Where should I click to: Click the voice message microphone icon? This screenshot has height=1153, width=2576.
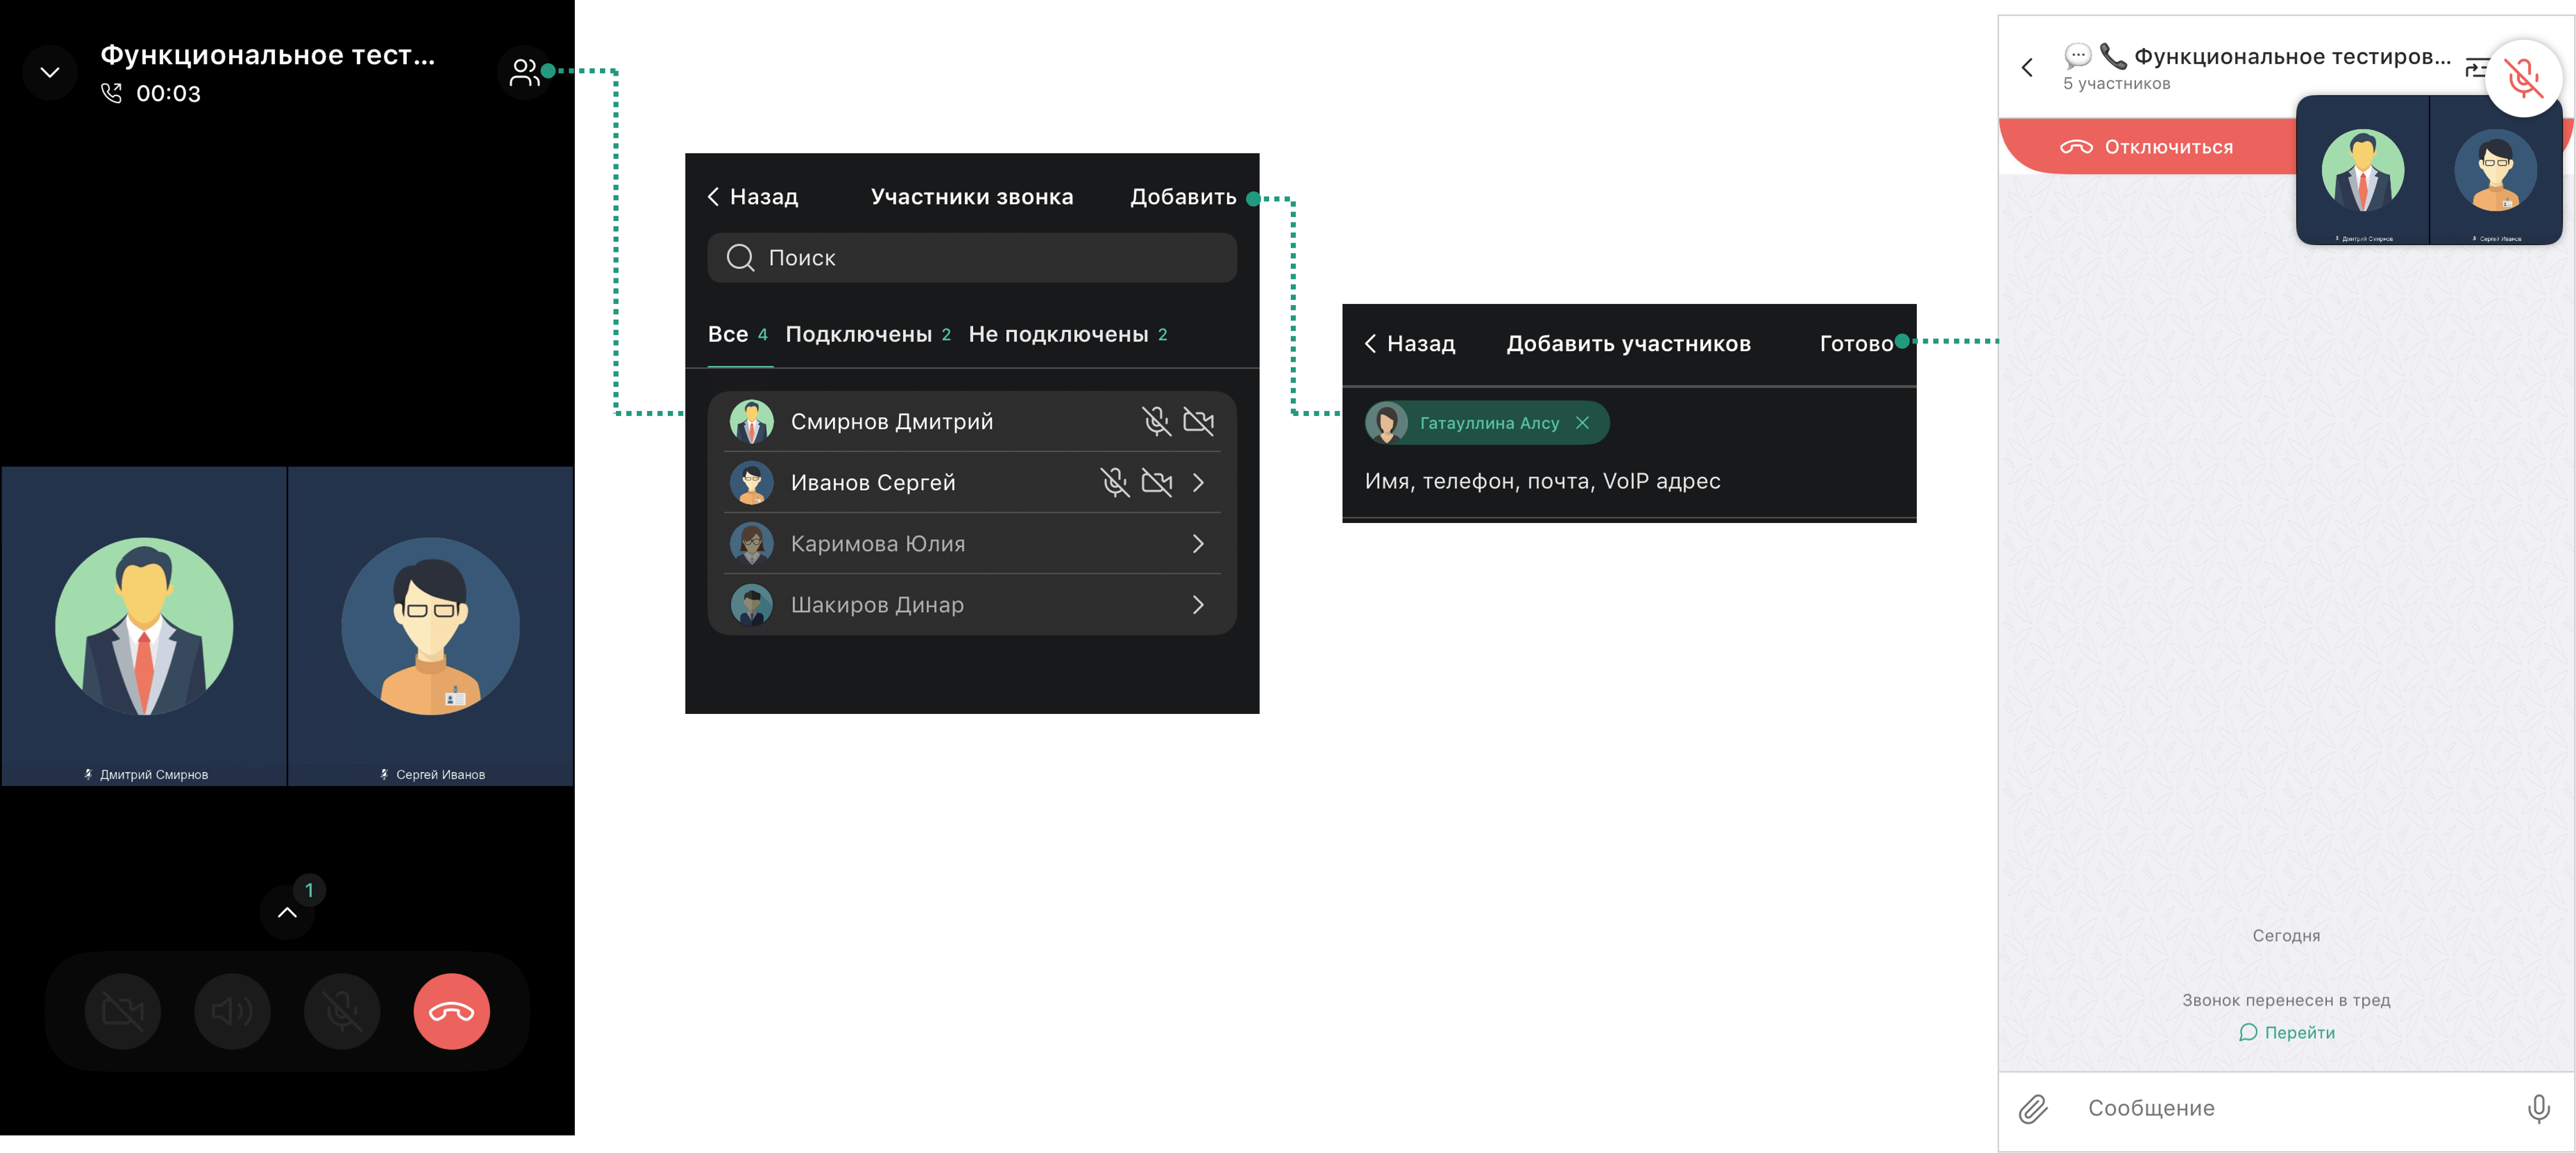coord(2538,1108)
